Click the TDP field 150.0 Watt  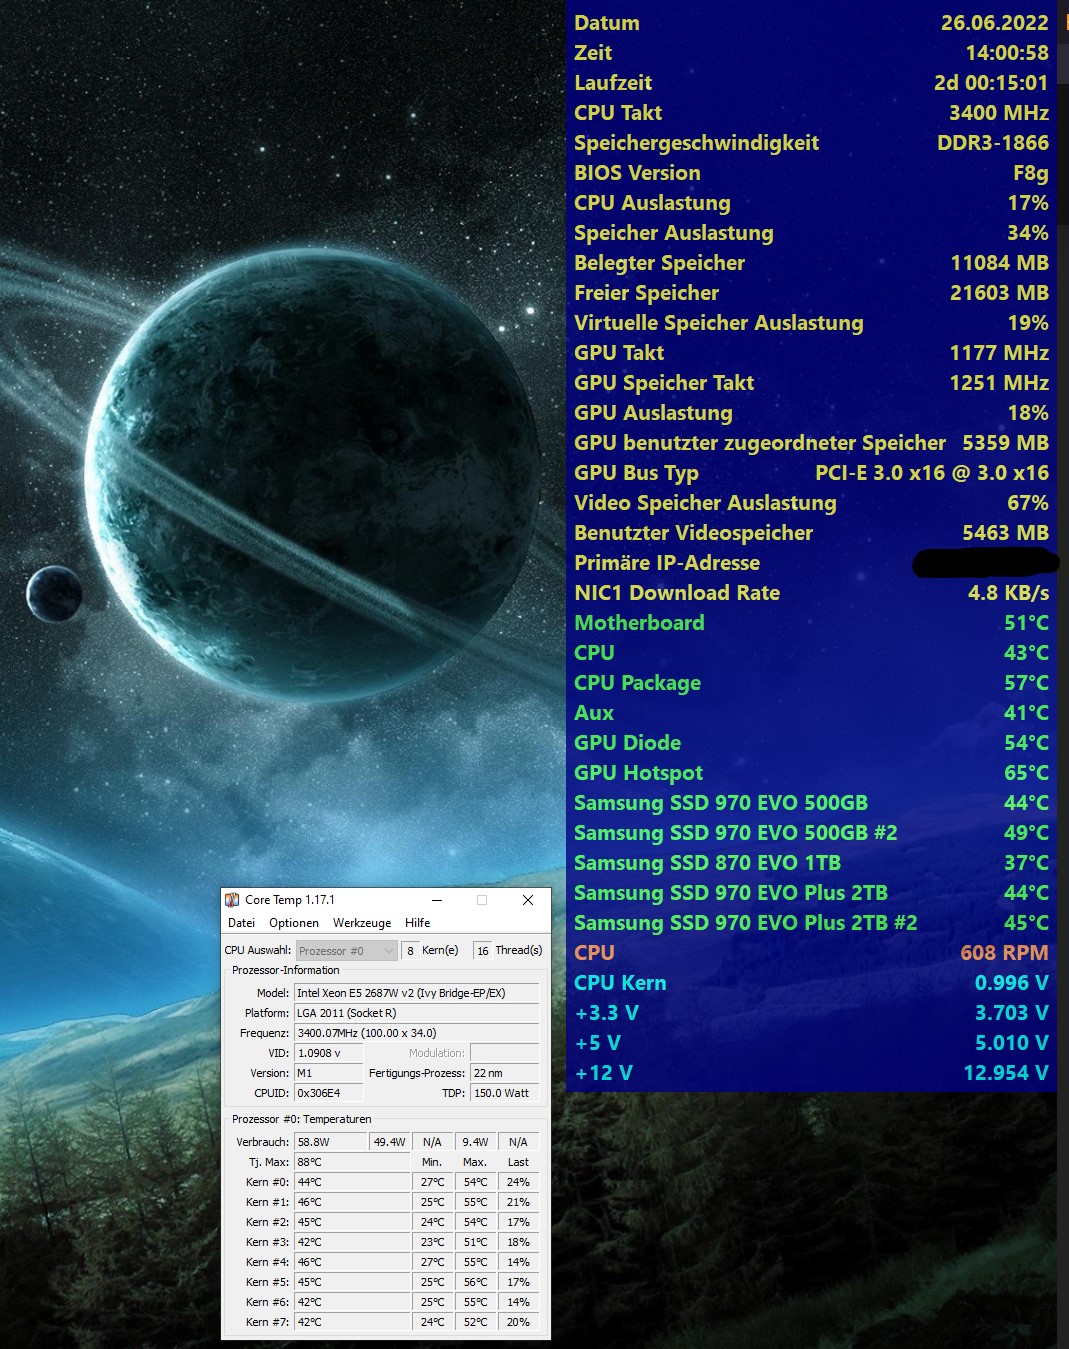(x=505, y=1093)
